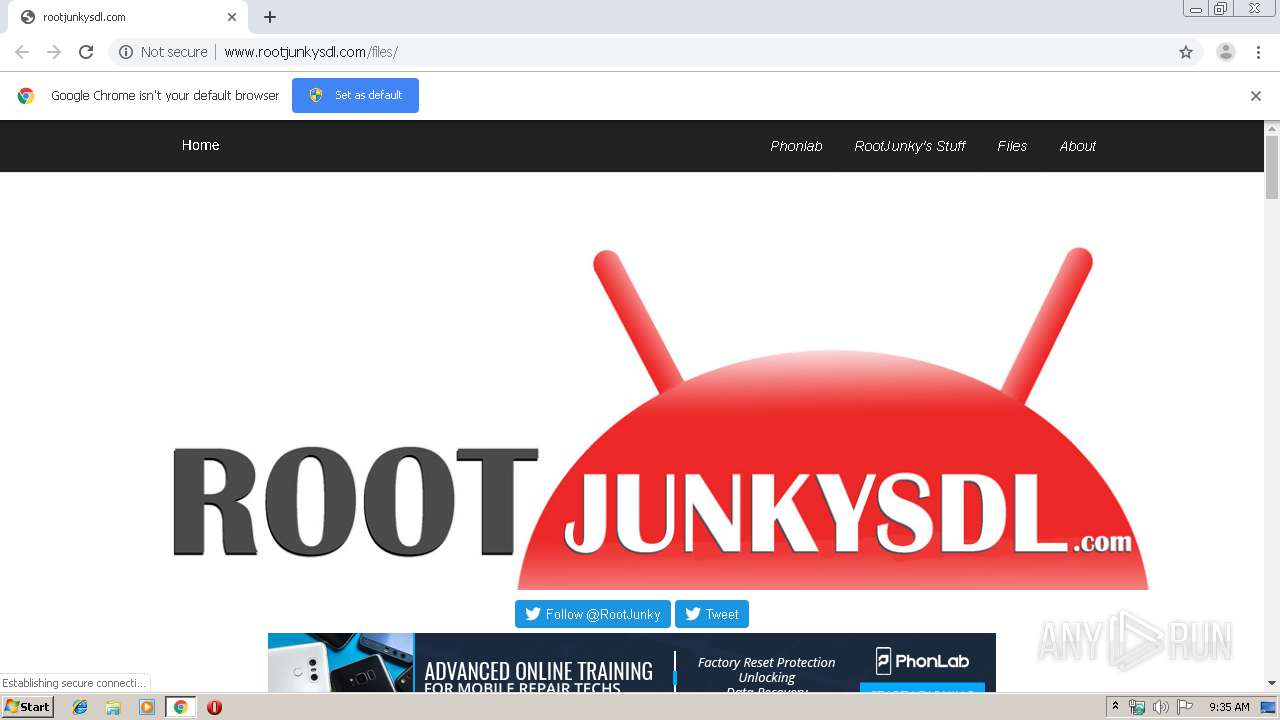Open the About menu item
This screenshot has height=720, width=1280.
click(1078, 146)
